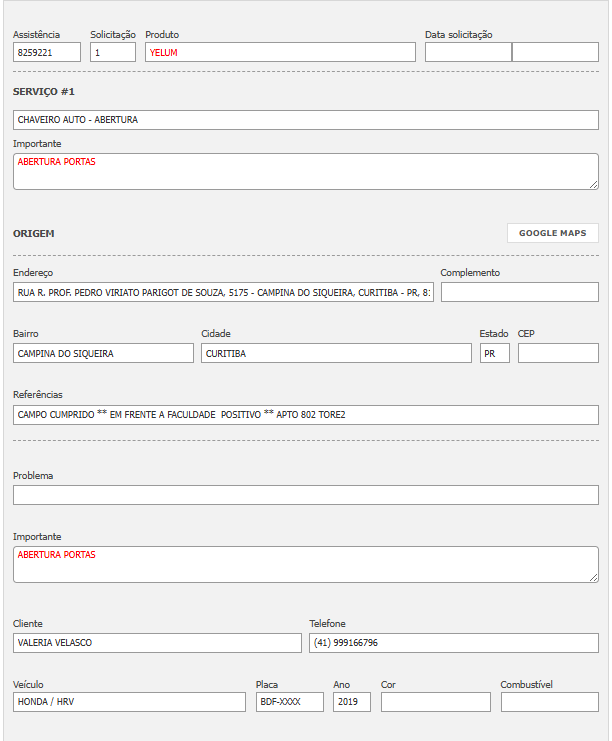Click the Cliente field with Valeria Velasco
Viewport: 612px width, 741px height.
pyautogui.click(x=157, y=642)
